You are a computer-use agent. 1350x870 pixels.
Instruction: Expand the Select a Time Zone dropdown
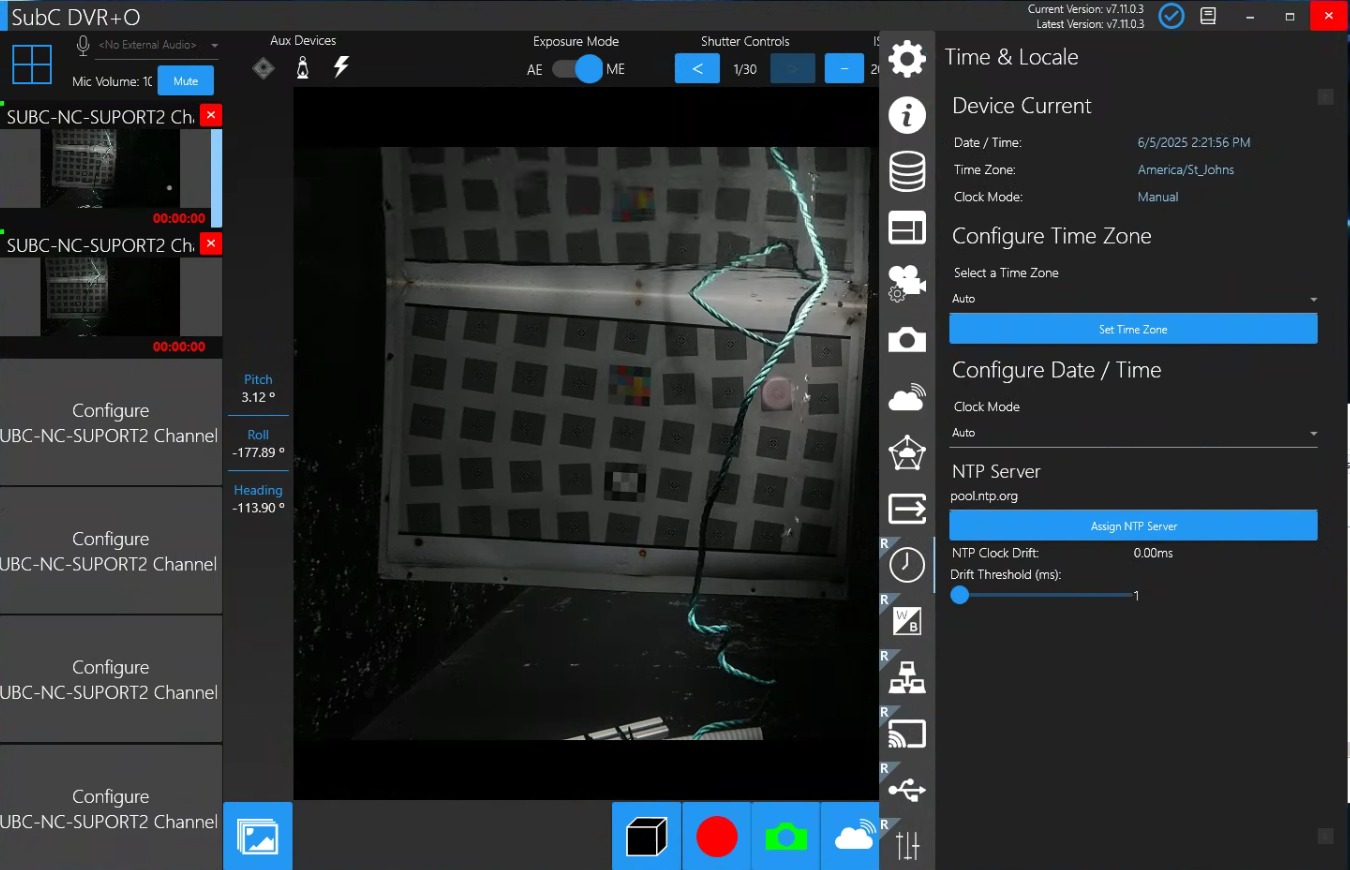1132,299
